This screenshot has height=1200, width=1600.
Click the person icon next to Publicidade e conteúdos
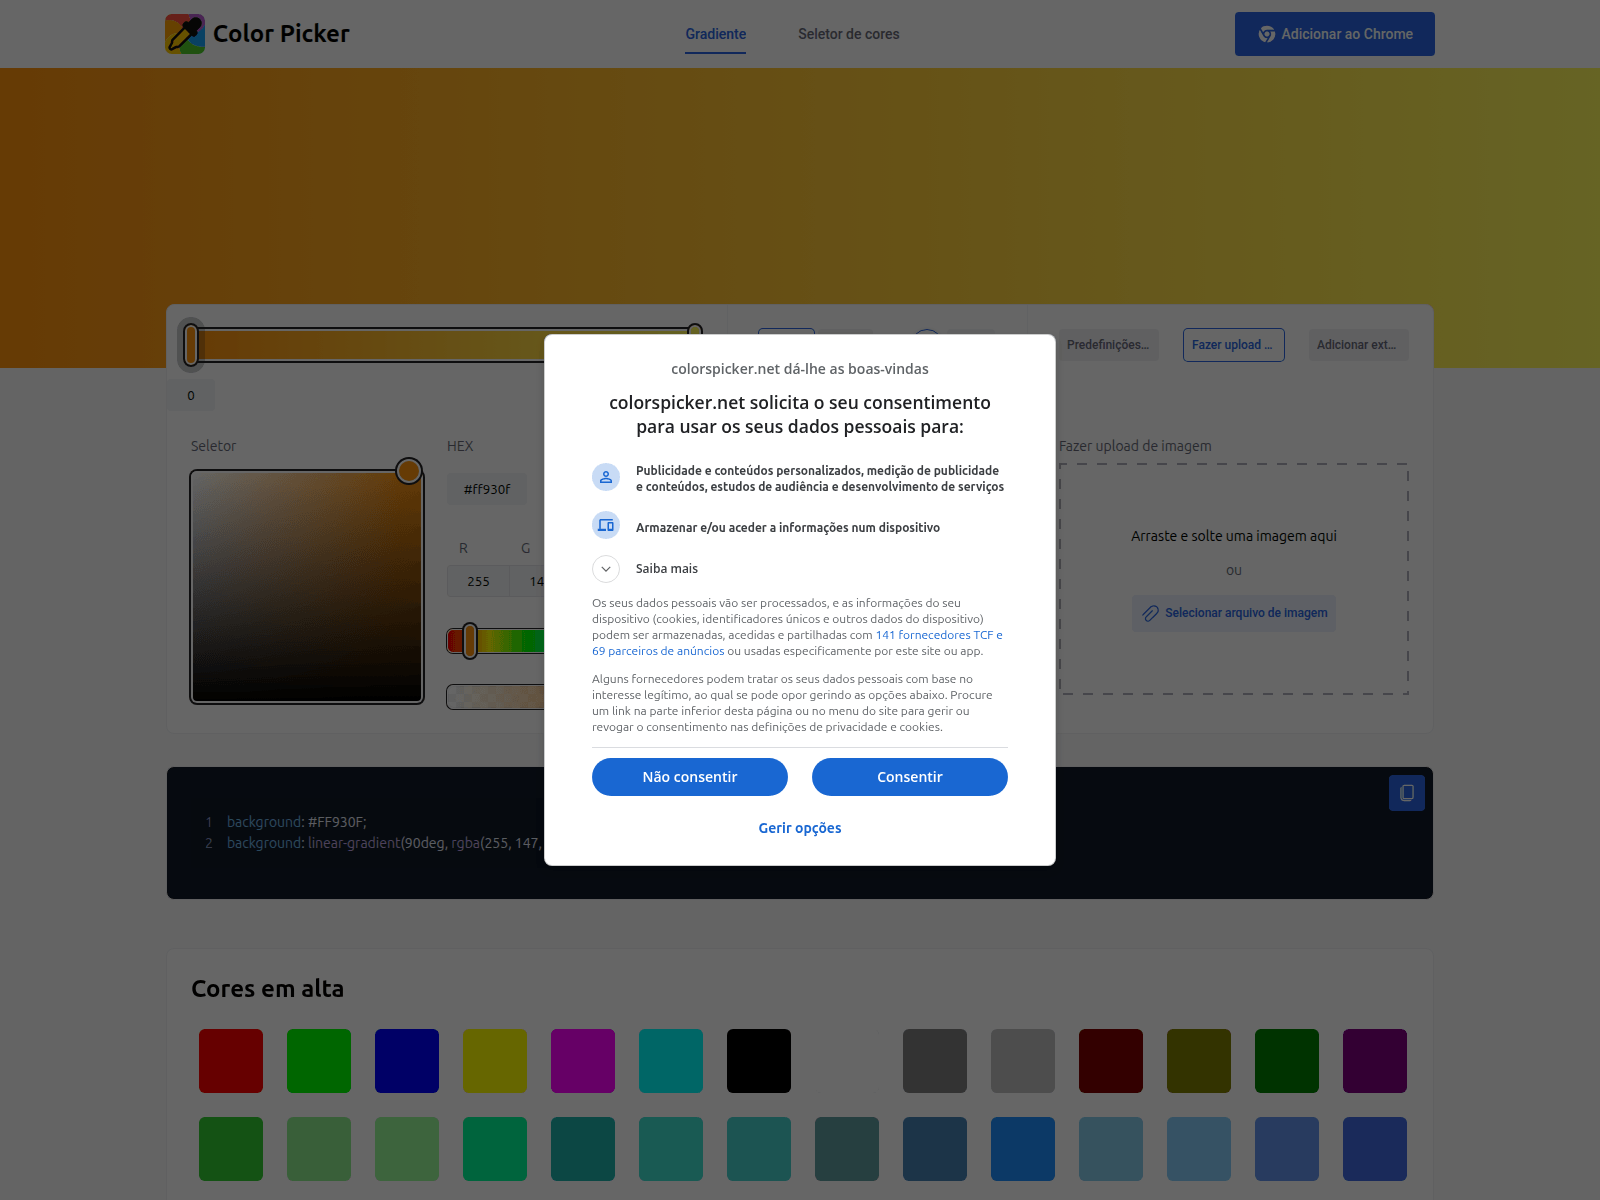606,477
